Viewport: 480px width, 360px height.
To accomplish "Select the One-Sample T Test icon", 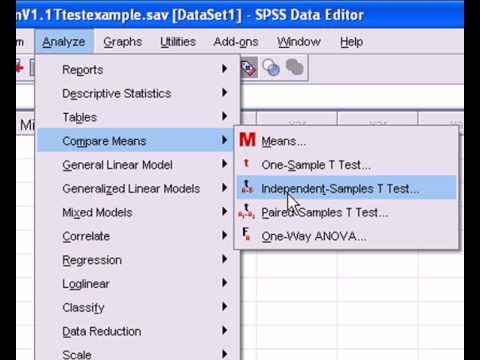I will coord(246,164).
